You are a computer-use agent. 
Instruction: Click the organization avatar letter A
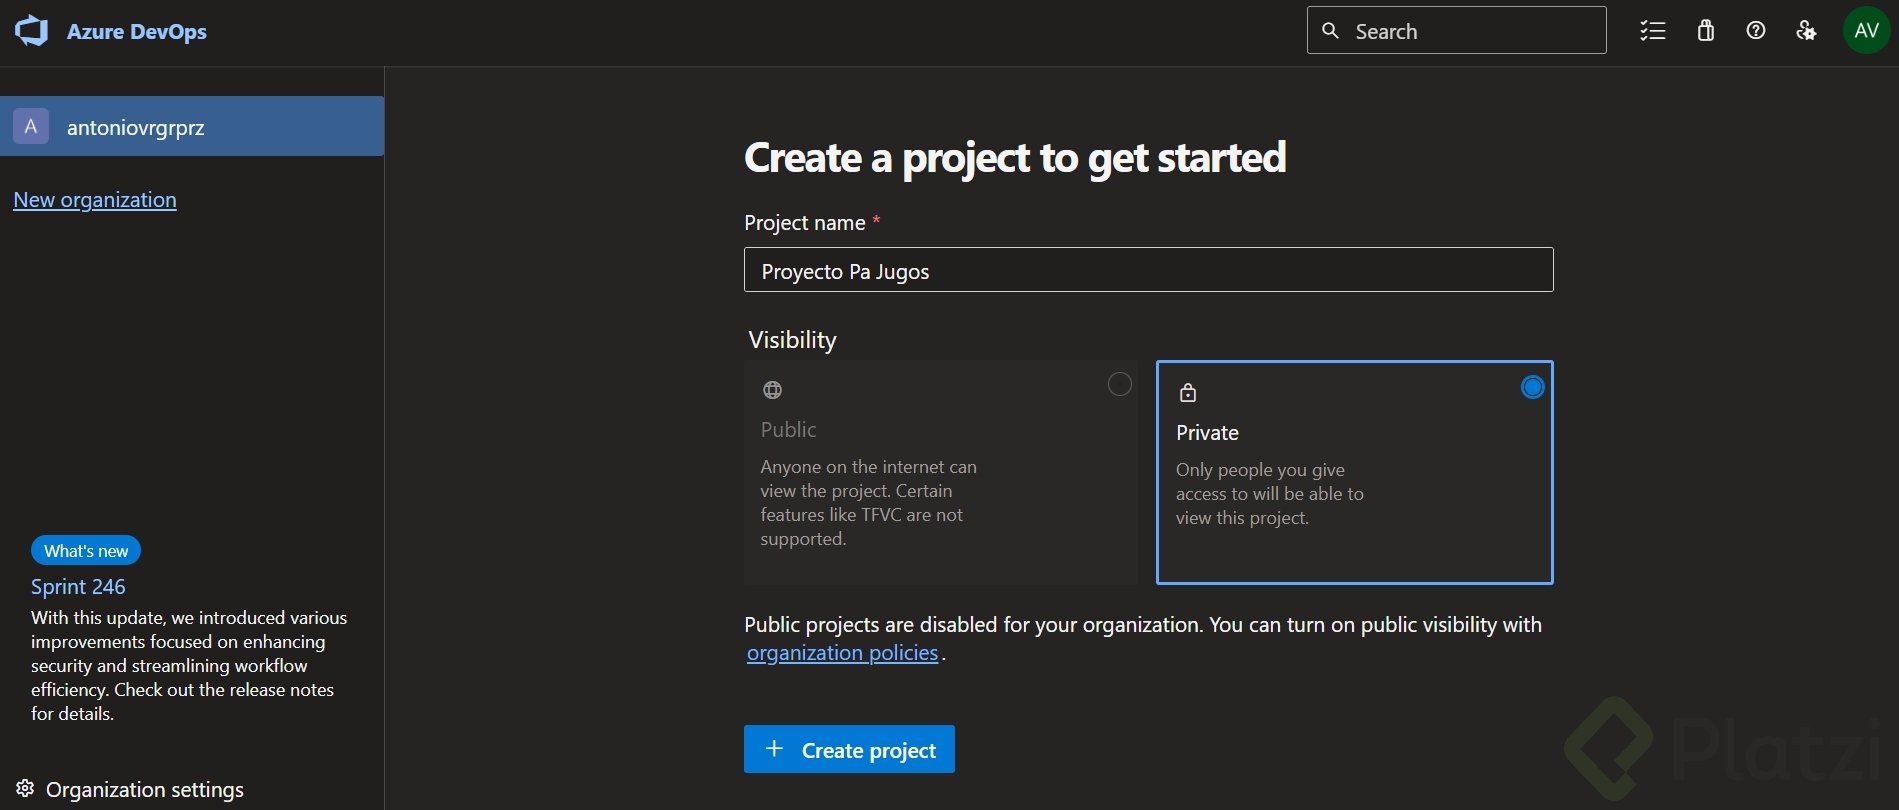click(31, 127)
